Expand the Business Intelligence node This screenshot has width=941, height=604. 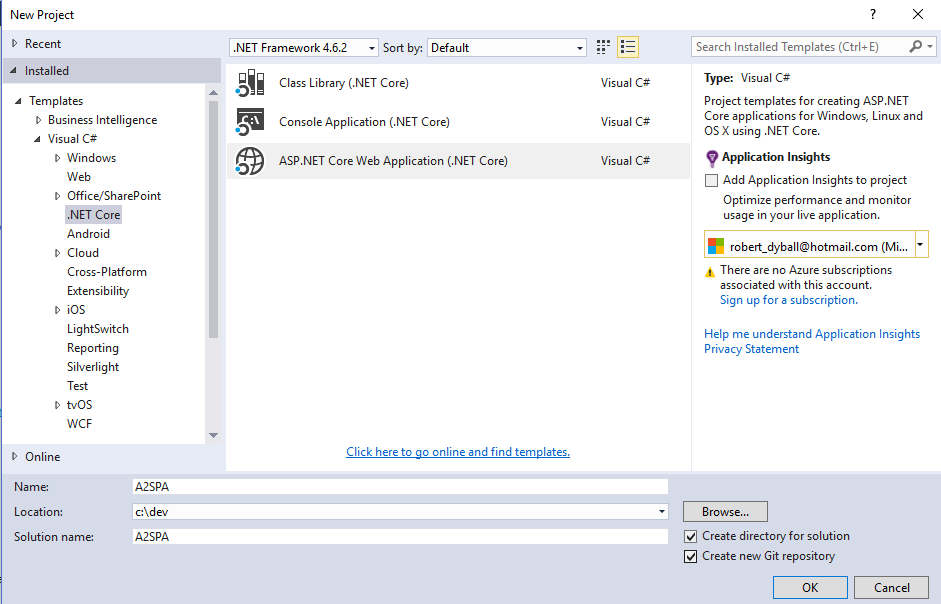point(38,120)
